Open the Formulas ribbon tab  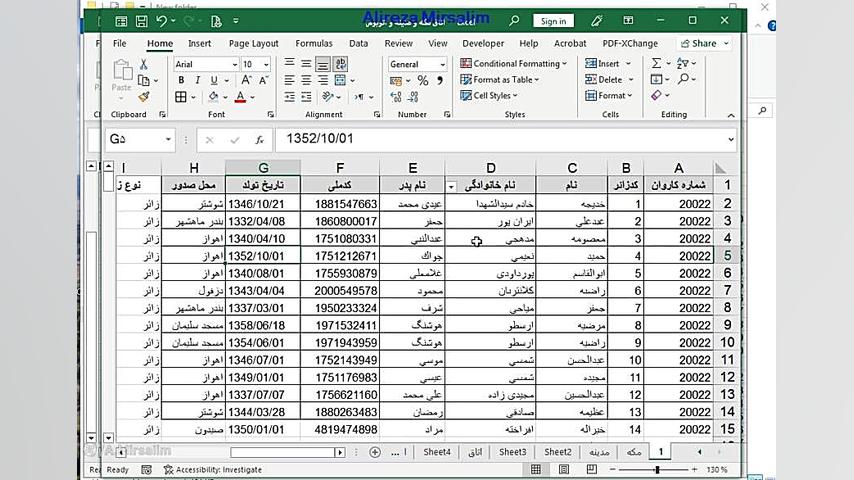pos(313,44)
